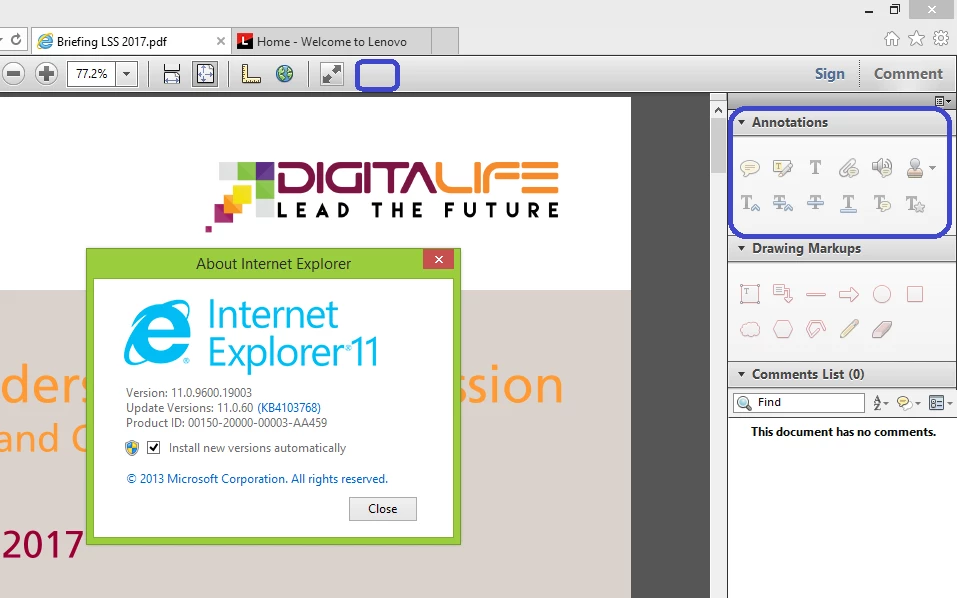Click the document vertical scrollbar thumb

718,146
